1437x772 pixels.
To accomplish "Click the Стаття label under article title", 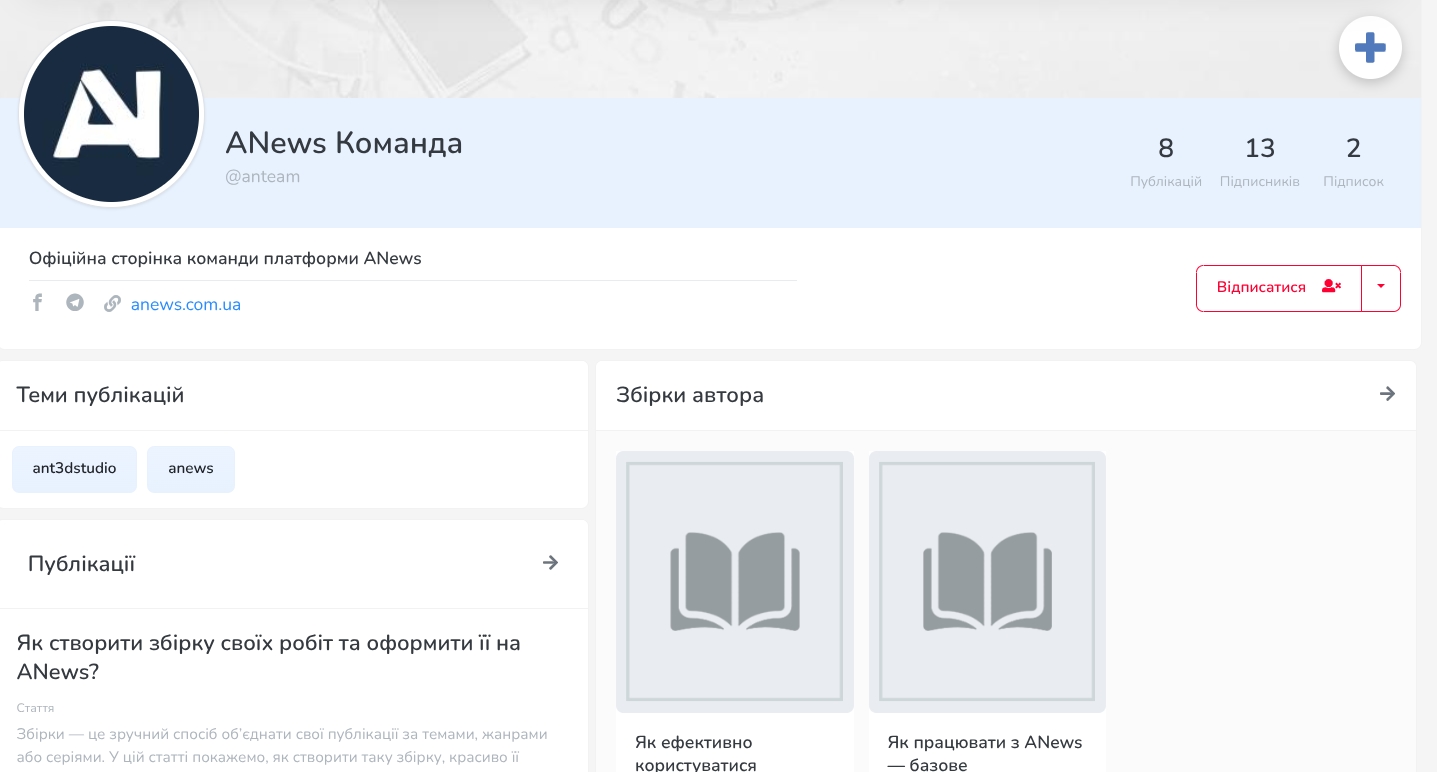I will point(36,708).
